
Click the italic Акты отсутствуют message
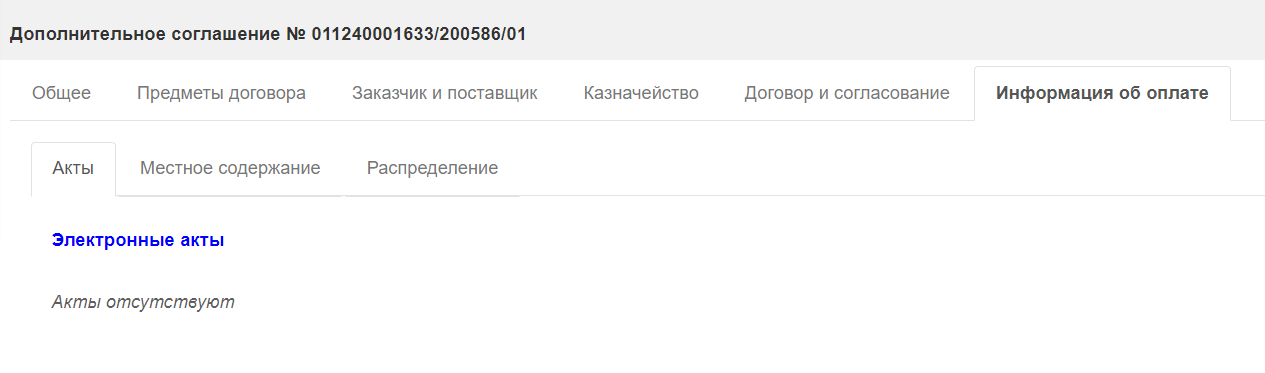click(x=143, y=301)
